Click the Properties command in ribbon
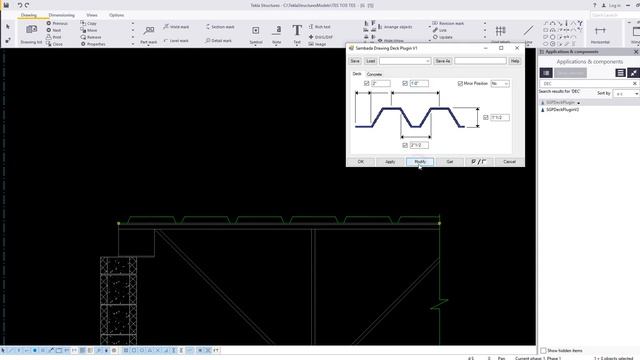The width and height of the screenshot is (640, 360). [x=93, y=44]
